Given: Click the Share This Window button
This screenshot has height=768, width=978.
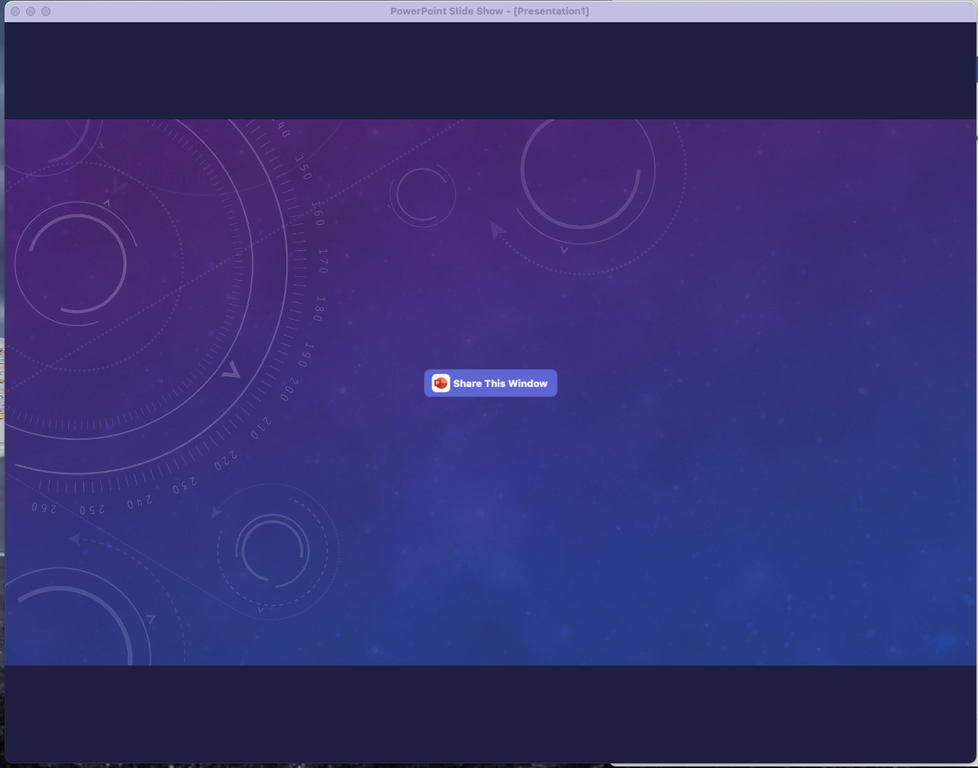Looking at the screenshot, I should pos(490,383).
